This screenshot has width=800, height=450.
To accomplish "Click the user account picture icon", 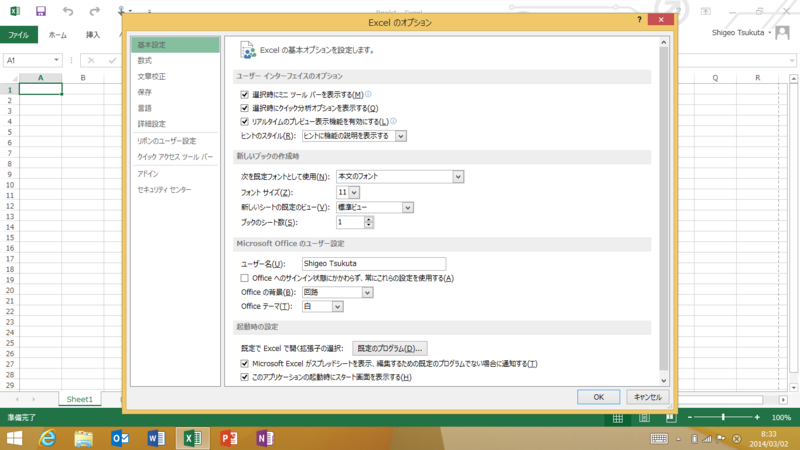I will click(782, 33).
